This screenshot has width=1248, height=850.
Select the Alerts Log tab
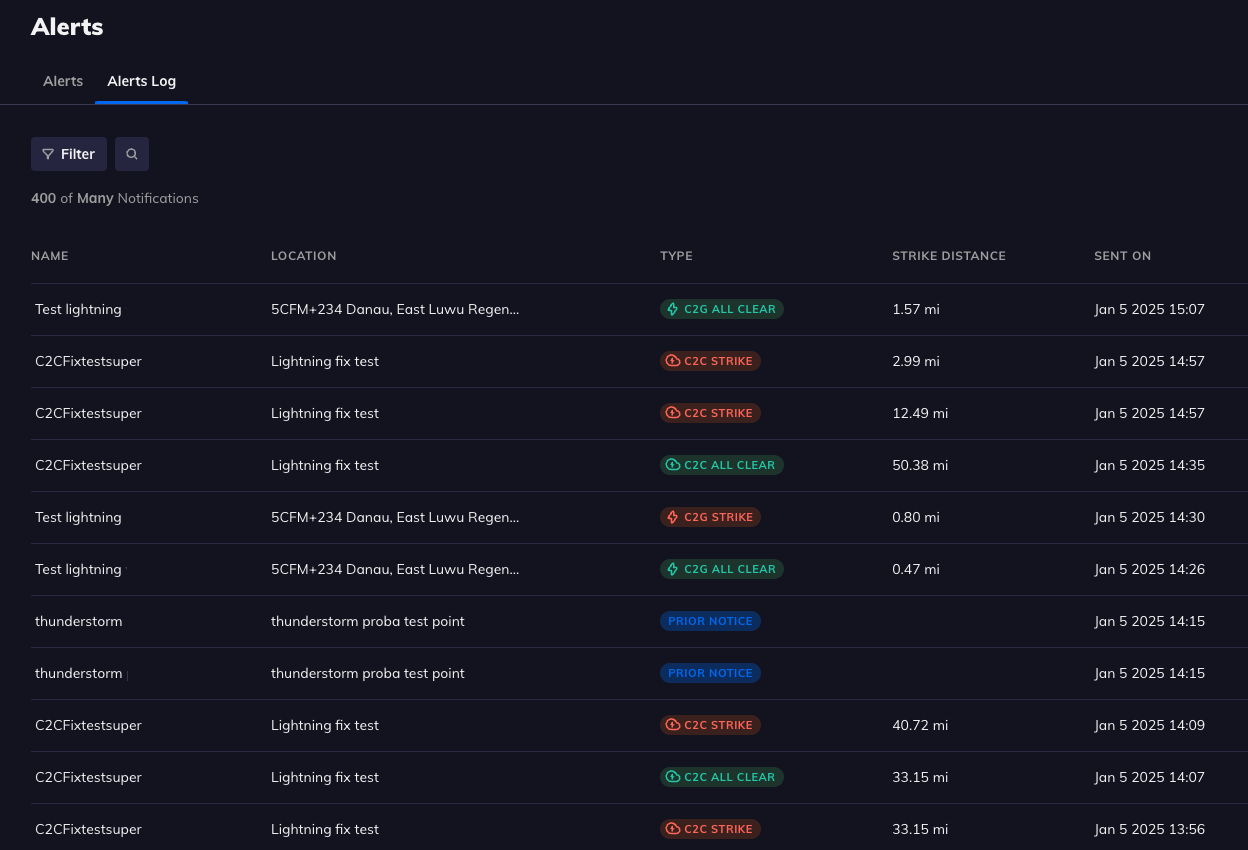tap(142, 81)
